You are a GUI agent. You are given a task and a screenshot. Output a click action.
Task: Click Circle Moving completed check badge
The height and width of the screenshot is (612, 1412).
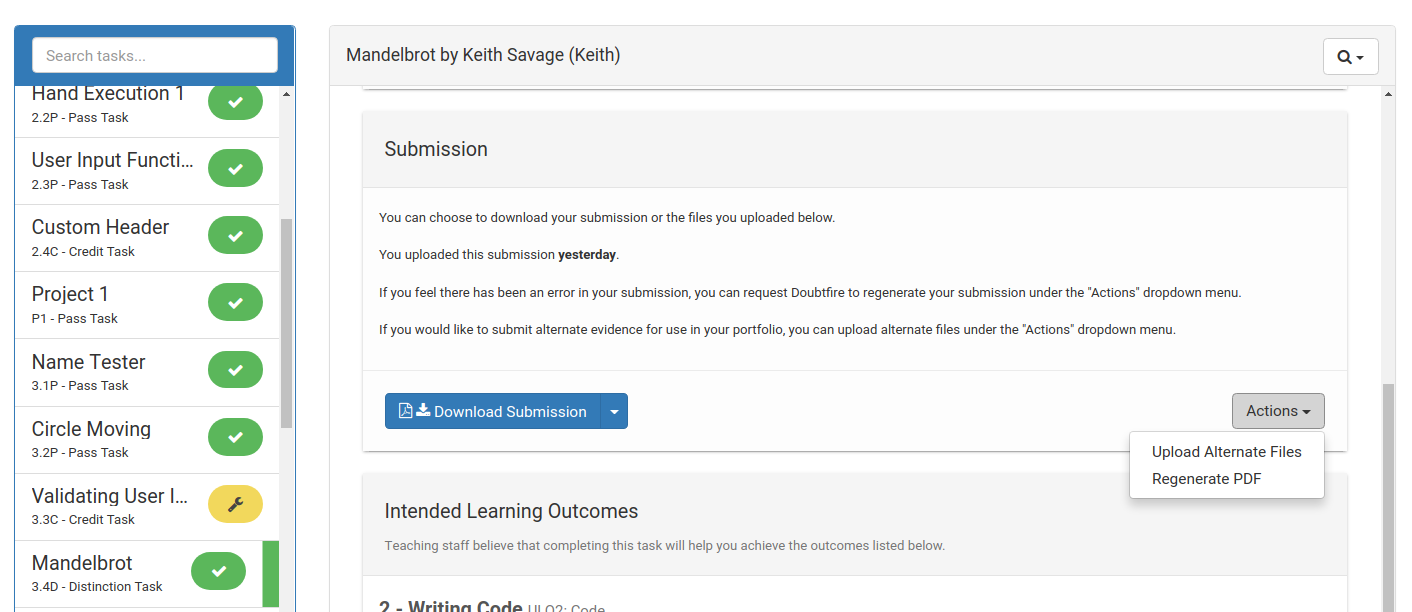pyautogui.click(x=235, y=437)
